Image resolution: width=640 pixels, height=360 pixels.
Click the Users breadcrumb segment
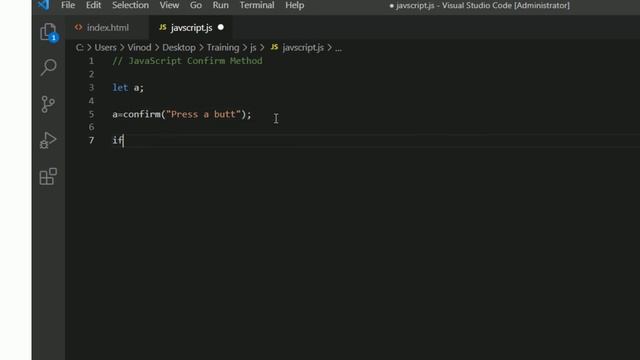point(105,48)
